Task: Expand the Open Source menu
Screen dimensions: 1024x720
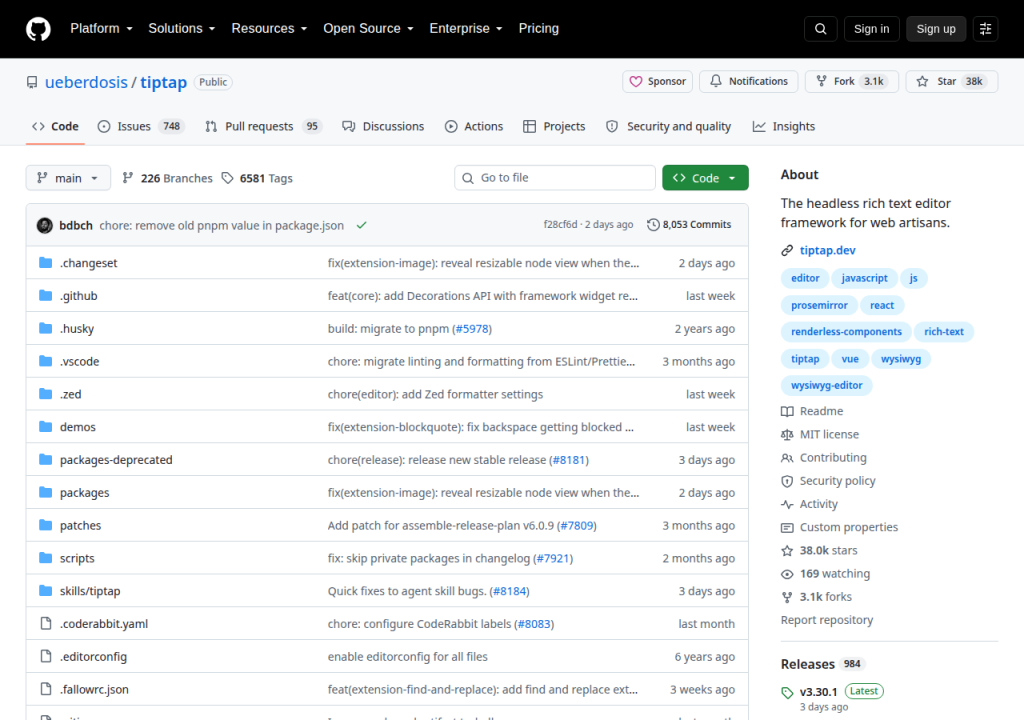Action: [368, 29]
